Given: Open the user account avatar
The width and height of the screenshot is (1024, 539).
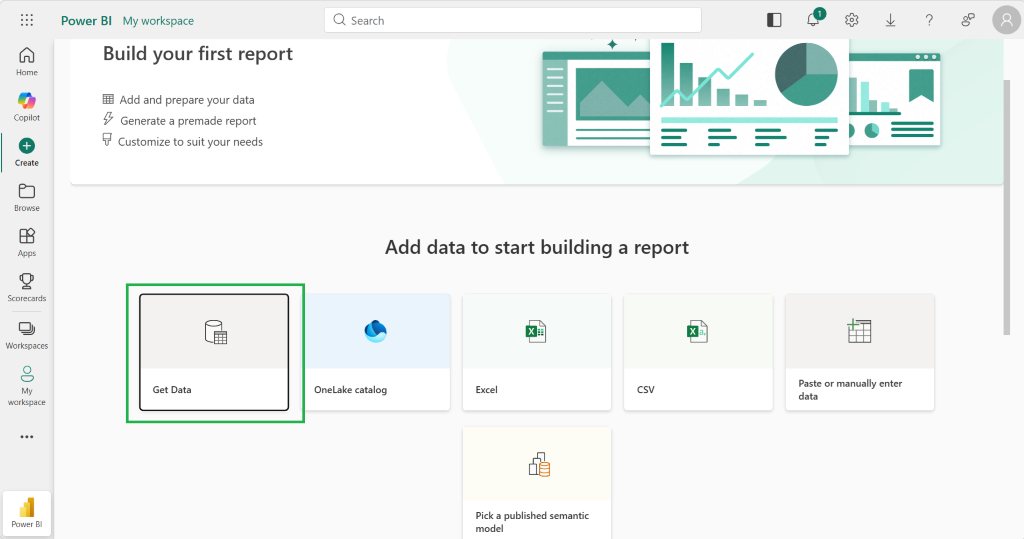Looking at the screenshot, I should (x=1006, y=20).
